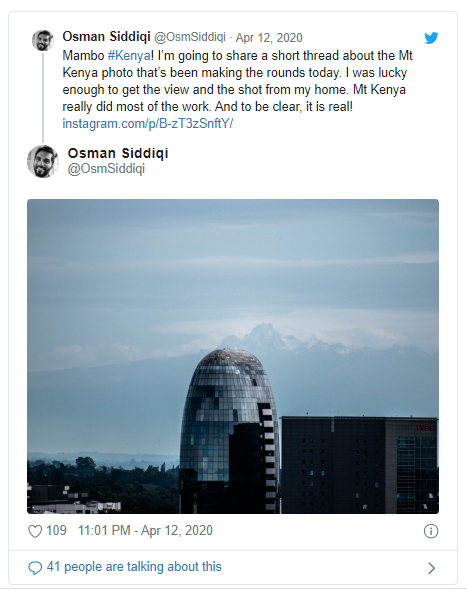Click the thread connector line between avatars
Image resolution: width=466 pixels, height=591 pixels.
43,98
